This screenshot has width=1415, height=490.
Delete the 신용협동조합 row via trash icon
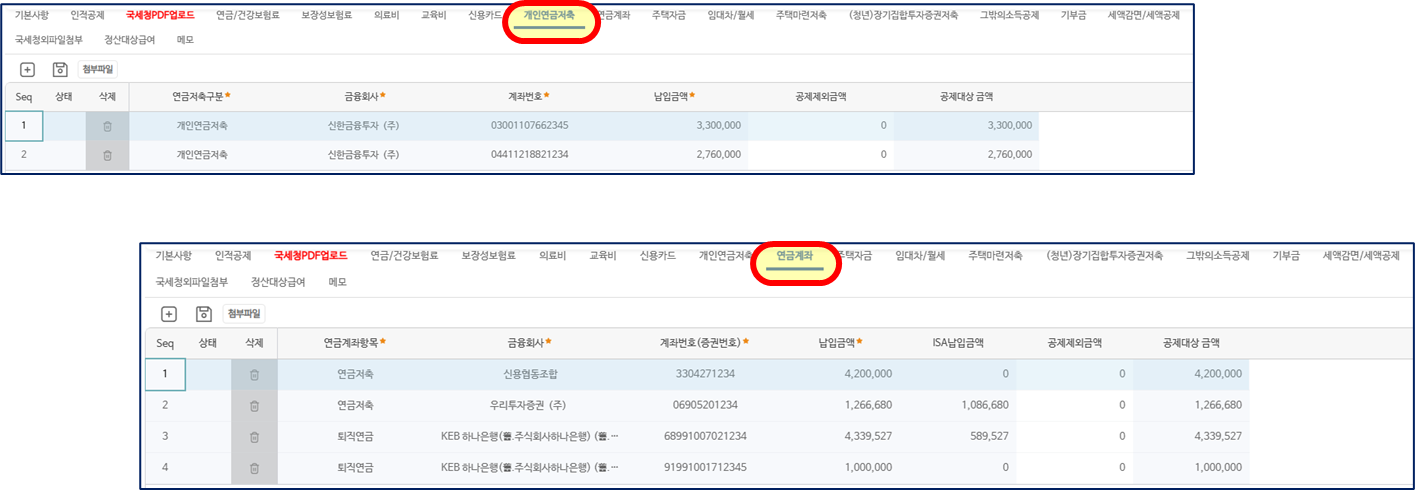pyautogui.click(x=254, y=374)
